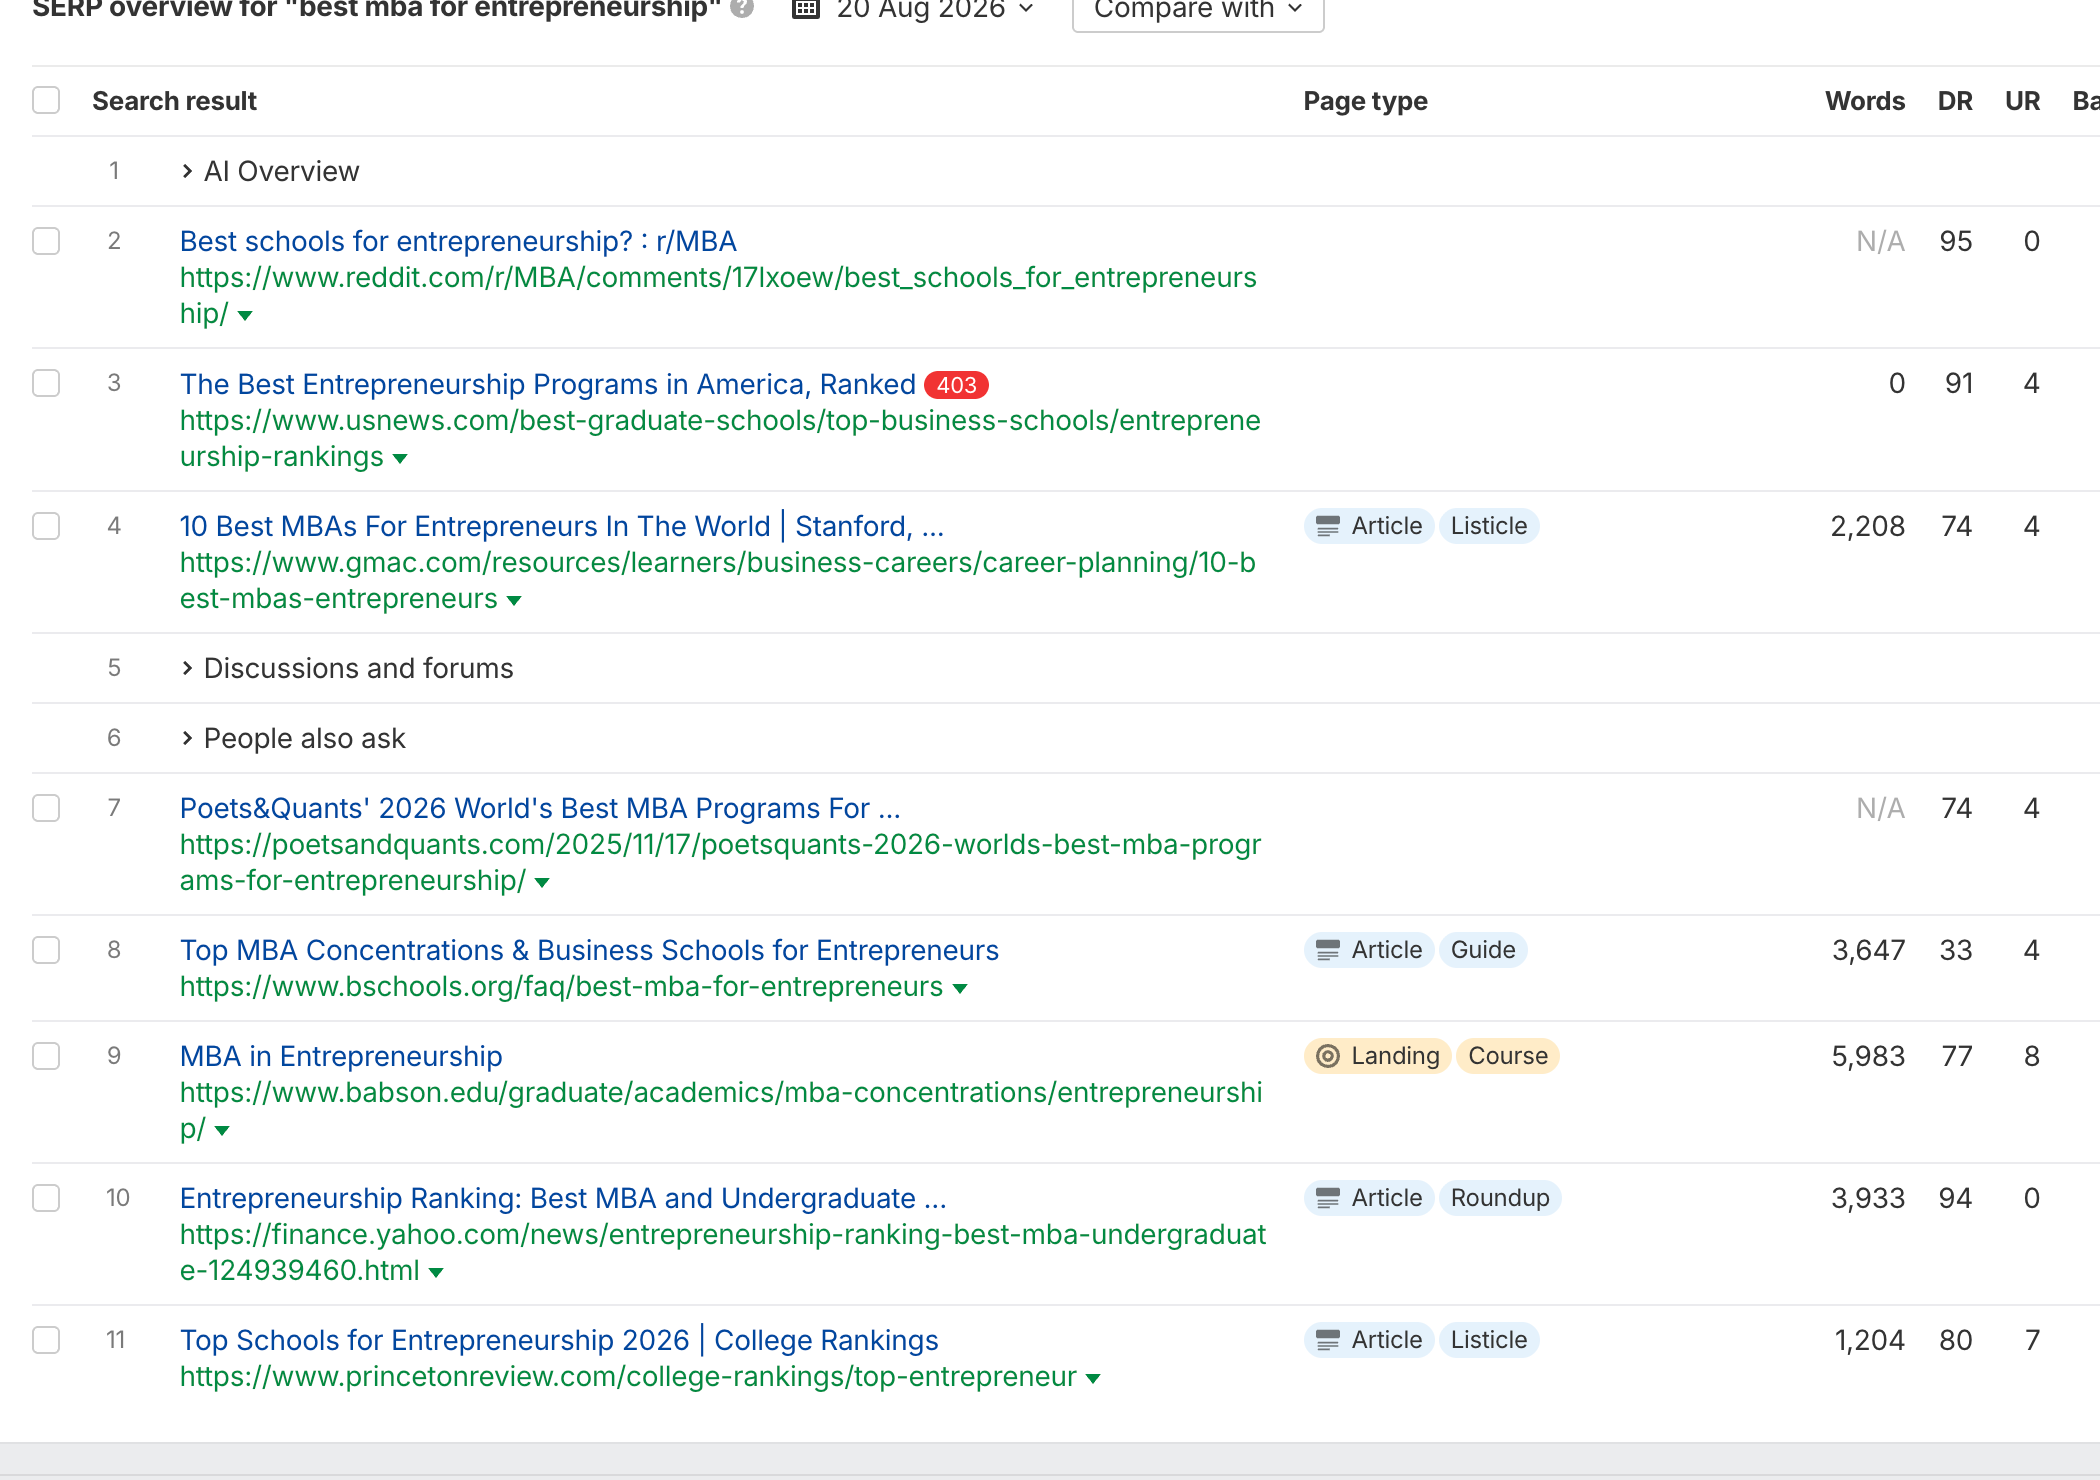
Task: Click the UR column header
Action: click(2022, 101)
